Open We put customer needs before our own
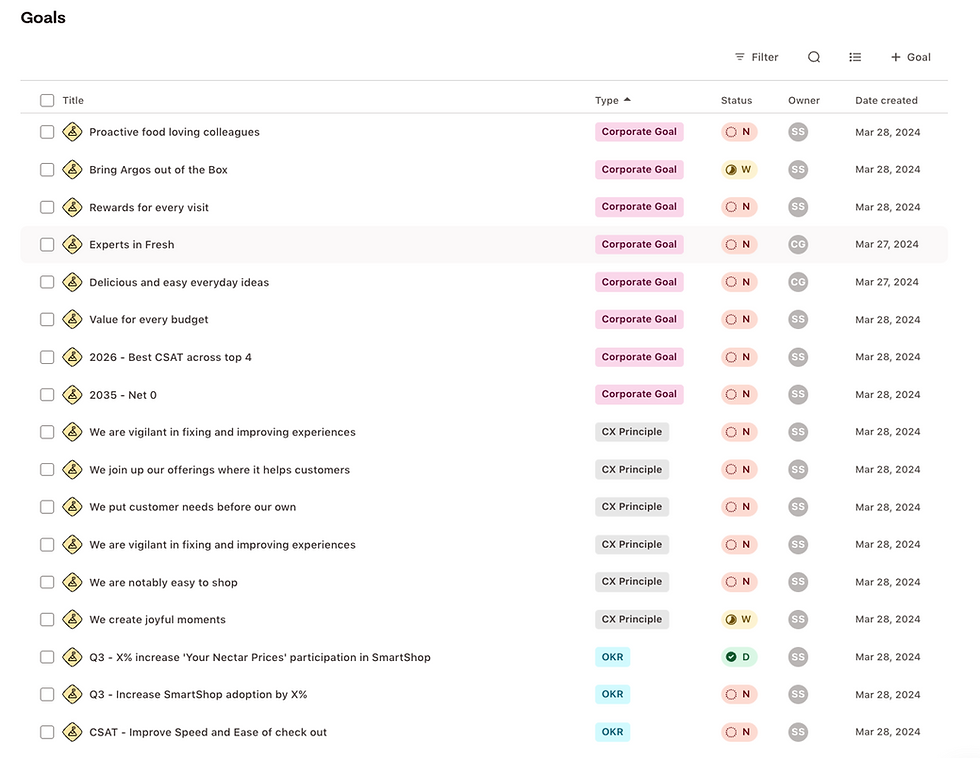Image resolution: width=980 pixels, height=758 pixels. (x=192, y=507)
